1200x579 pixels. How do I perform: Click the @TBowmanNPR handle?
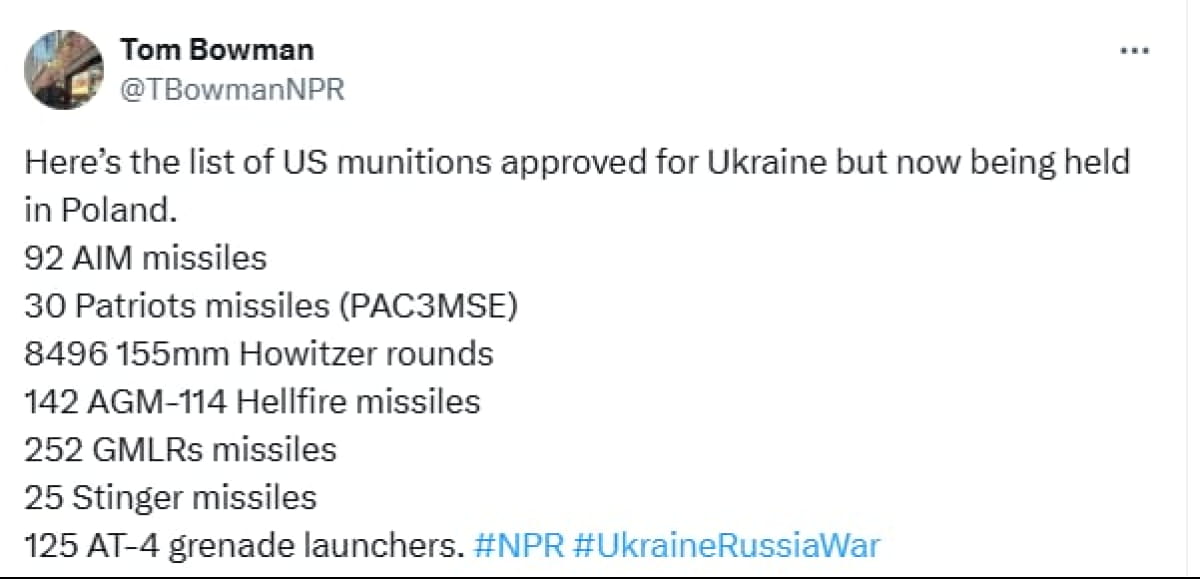click(x=232, y=89)
